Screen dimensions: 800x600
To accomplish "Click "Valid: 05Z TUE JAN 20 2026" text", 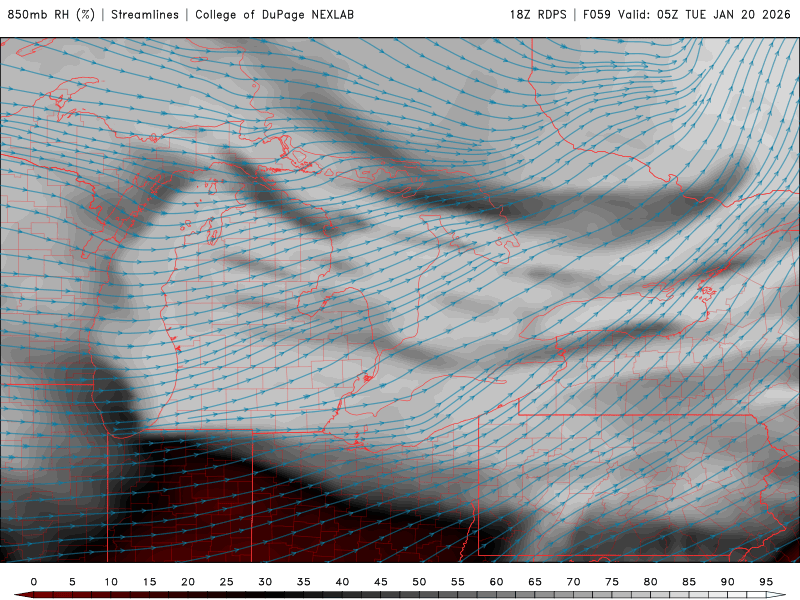I will point(704,14).
